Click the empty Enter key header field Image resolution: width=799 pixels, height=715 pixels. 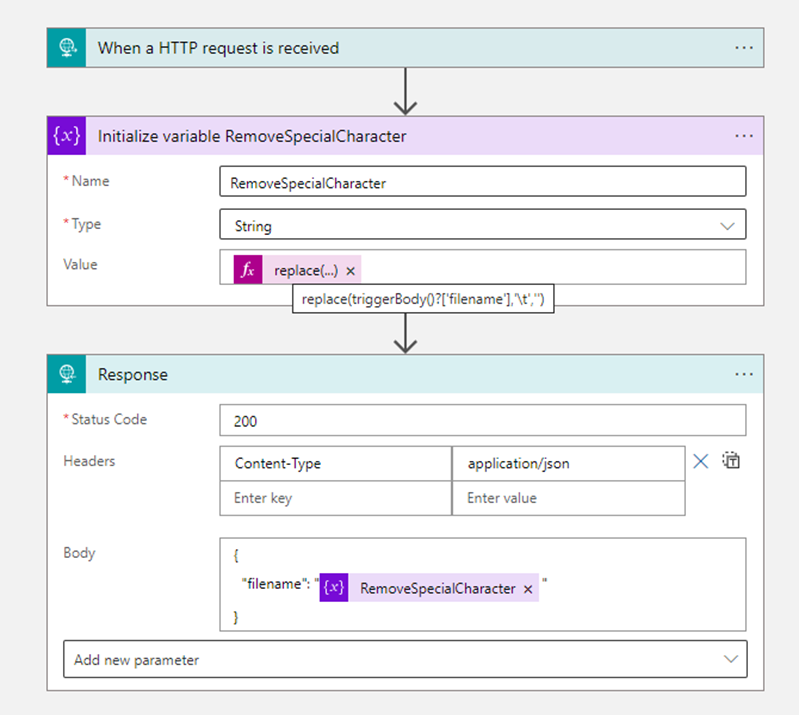tap(335, 498)
